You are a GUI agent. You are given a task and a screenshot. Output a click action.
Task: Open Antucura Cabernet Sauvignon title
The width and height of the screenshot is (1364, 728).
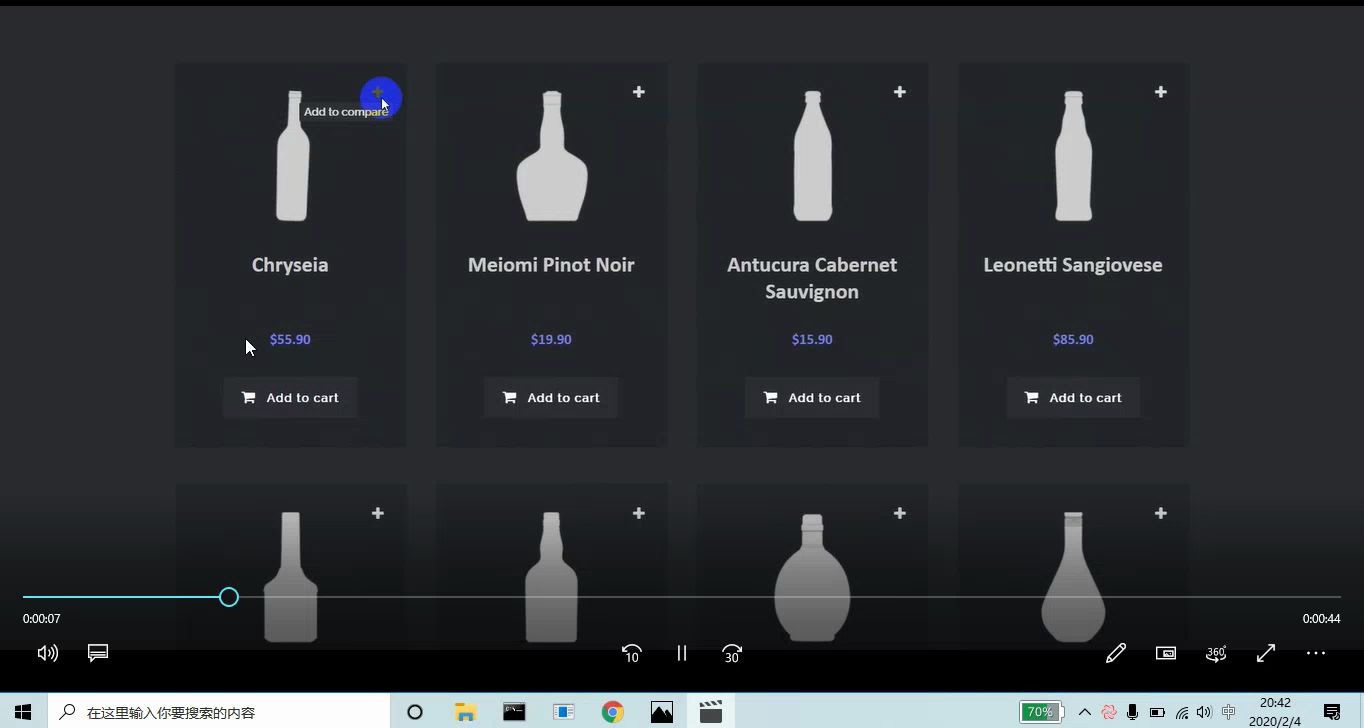point(812,278)
